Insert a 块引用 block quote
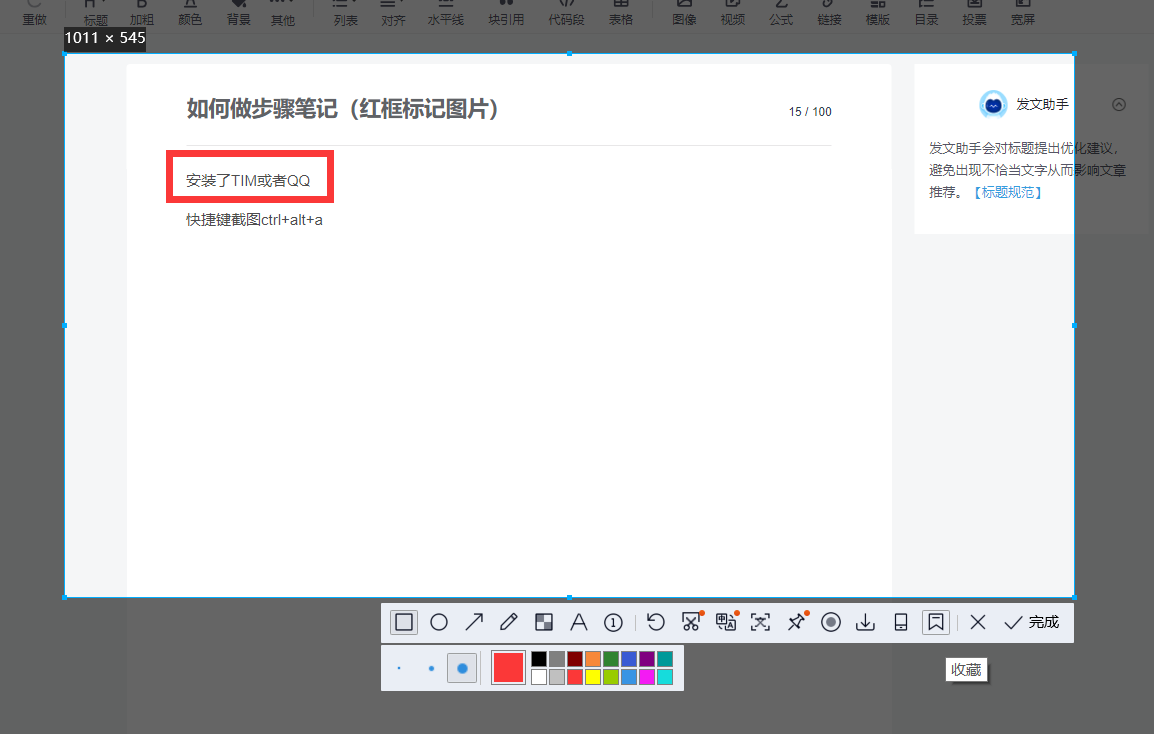This screenshot has height=734, width=1154. [x=506, y=13]
